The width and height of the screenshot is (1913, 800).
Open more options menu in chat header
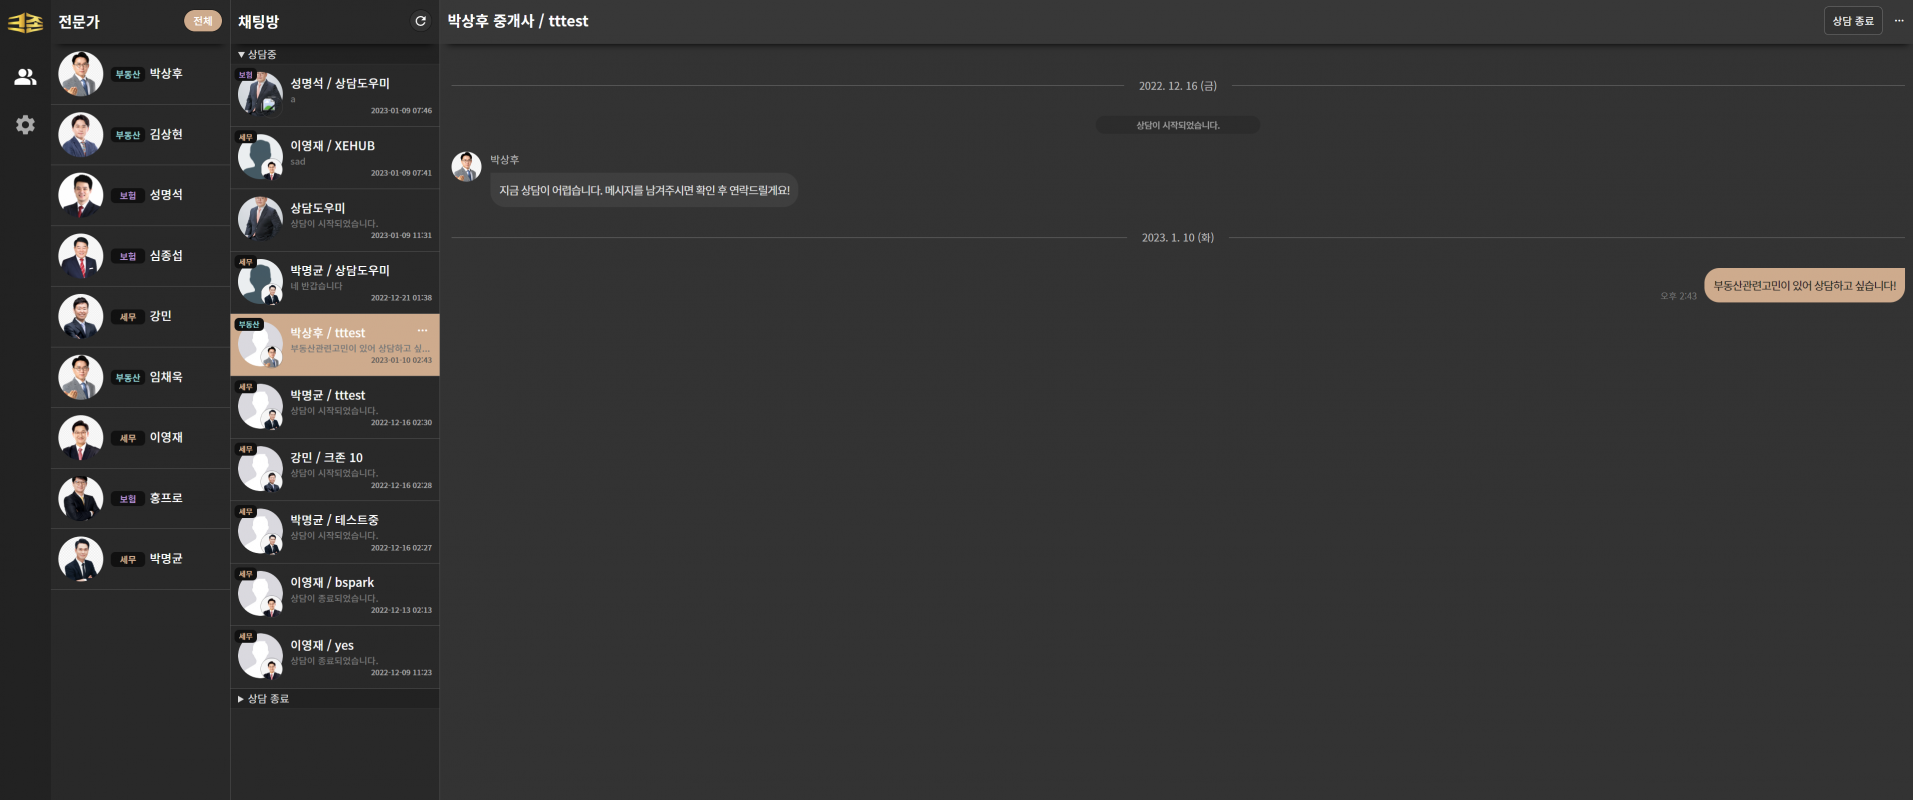(x=1899, y=21)
